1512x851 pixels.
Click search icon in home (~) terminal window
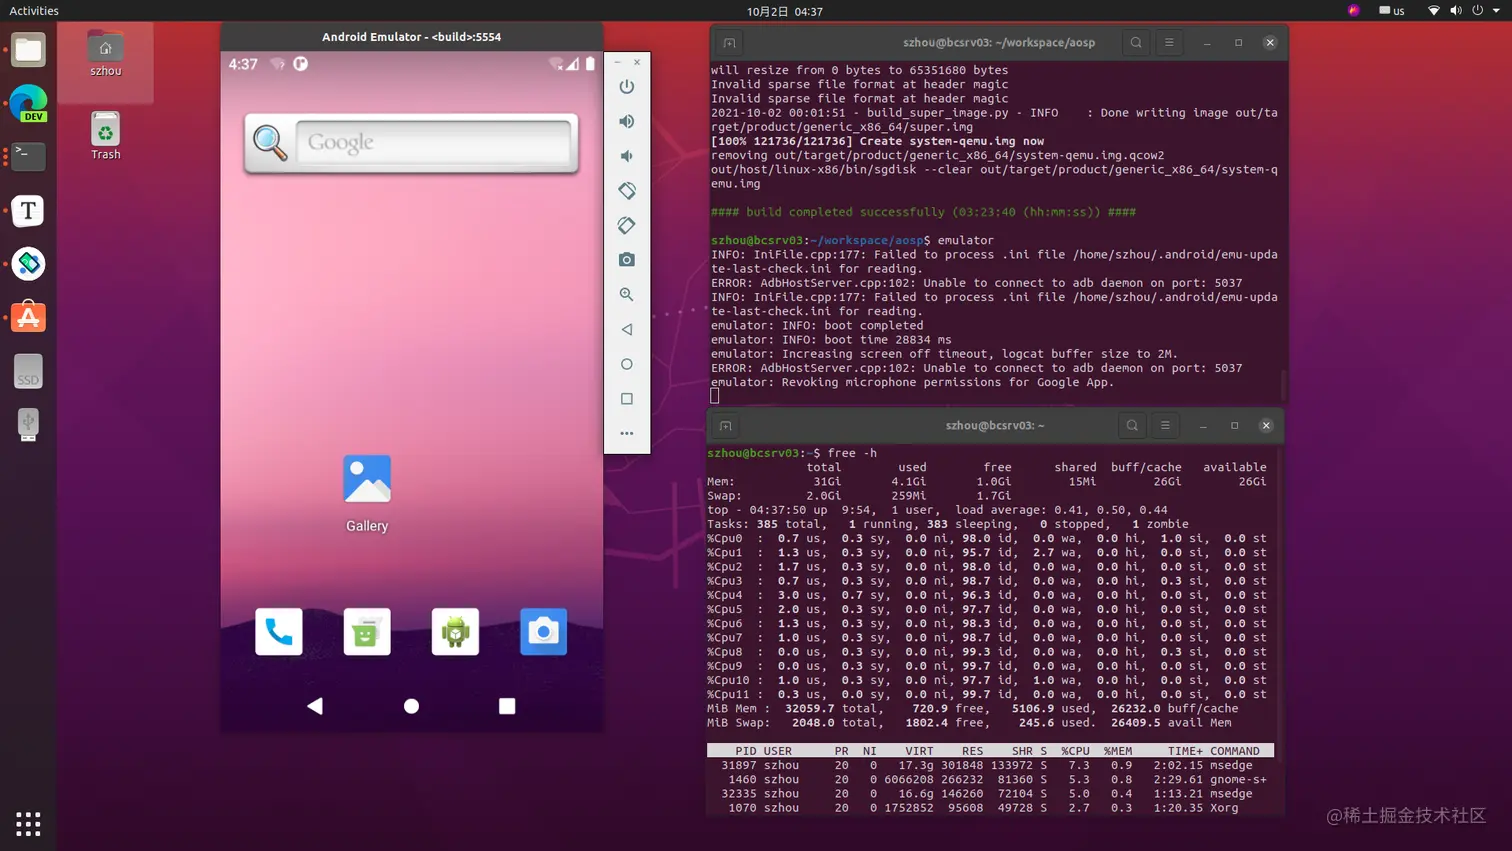(1132, 426)
